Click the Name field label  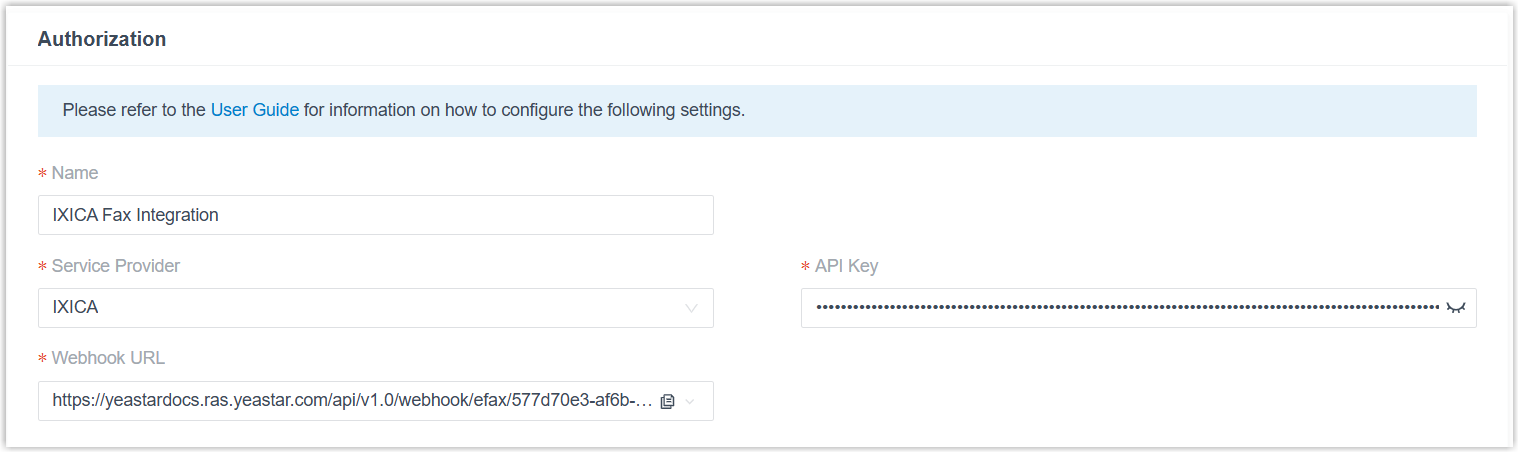[75, 173]
